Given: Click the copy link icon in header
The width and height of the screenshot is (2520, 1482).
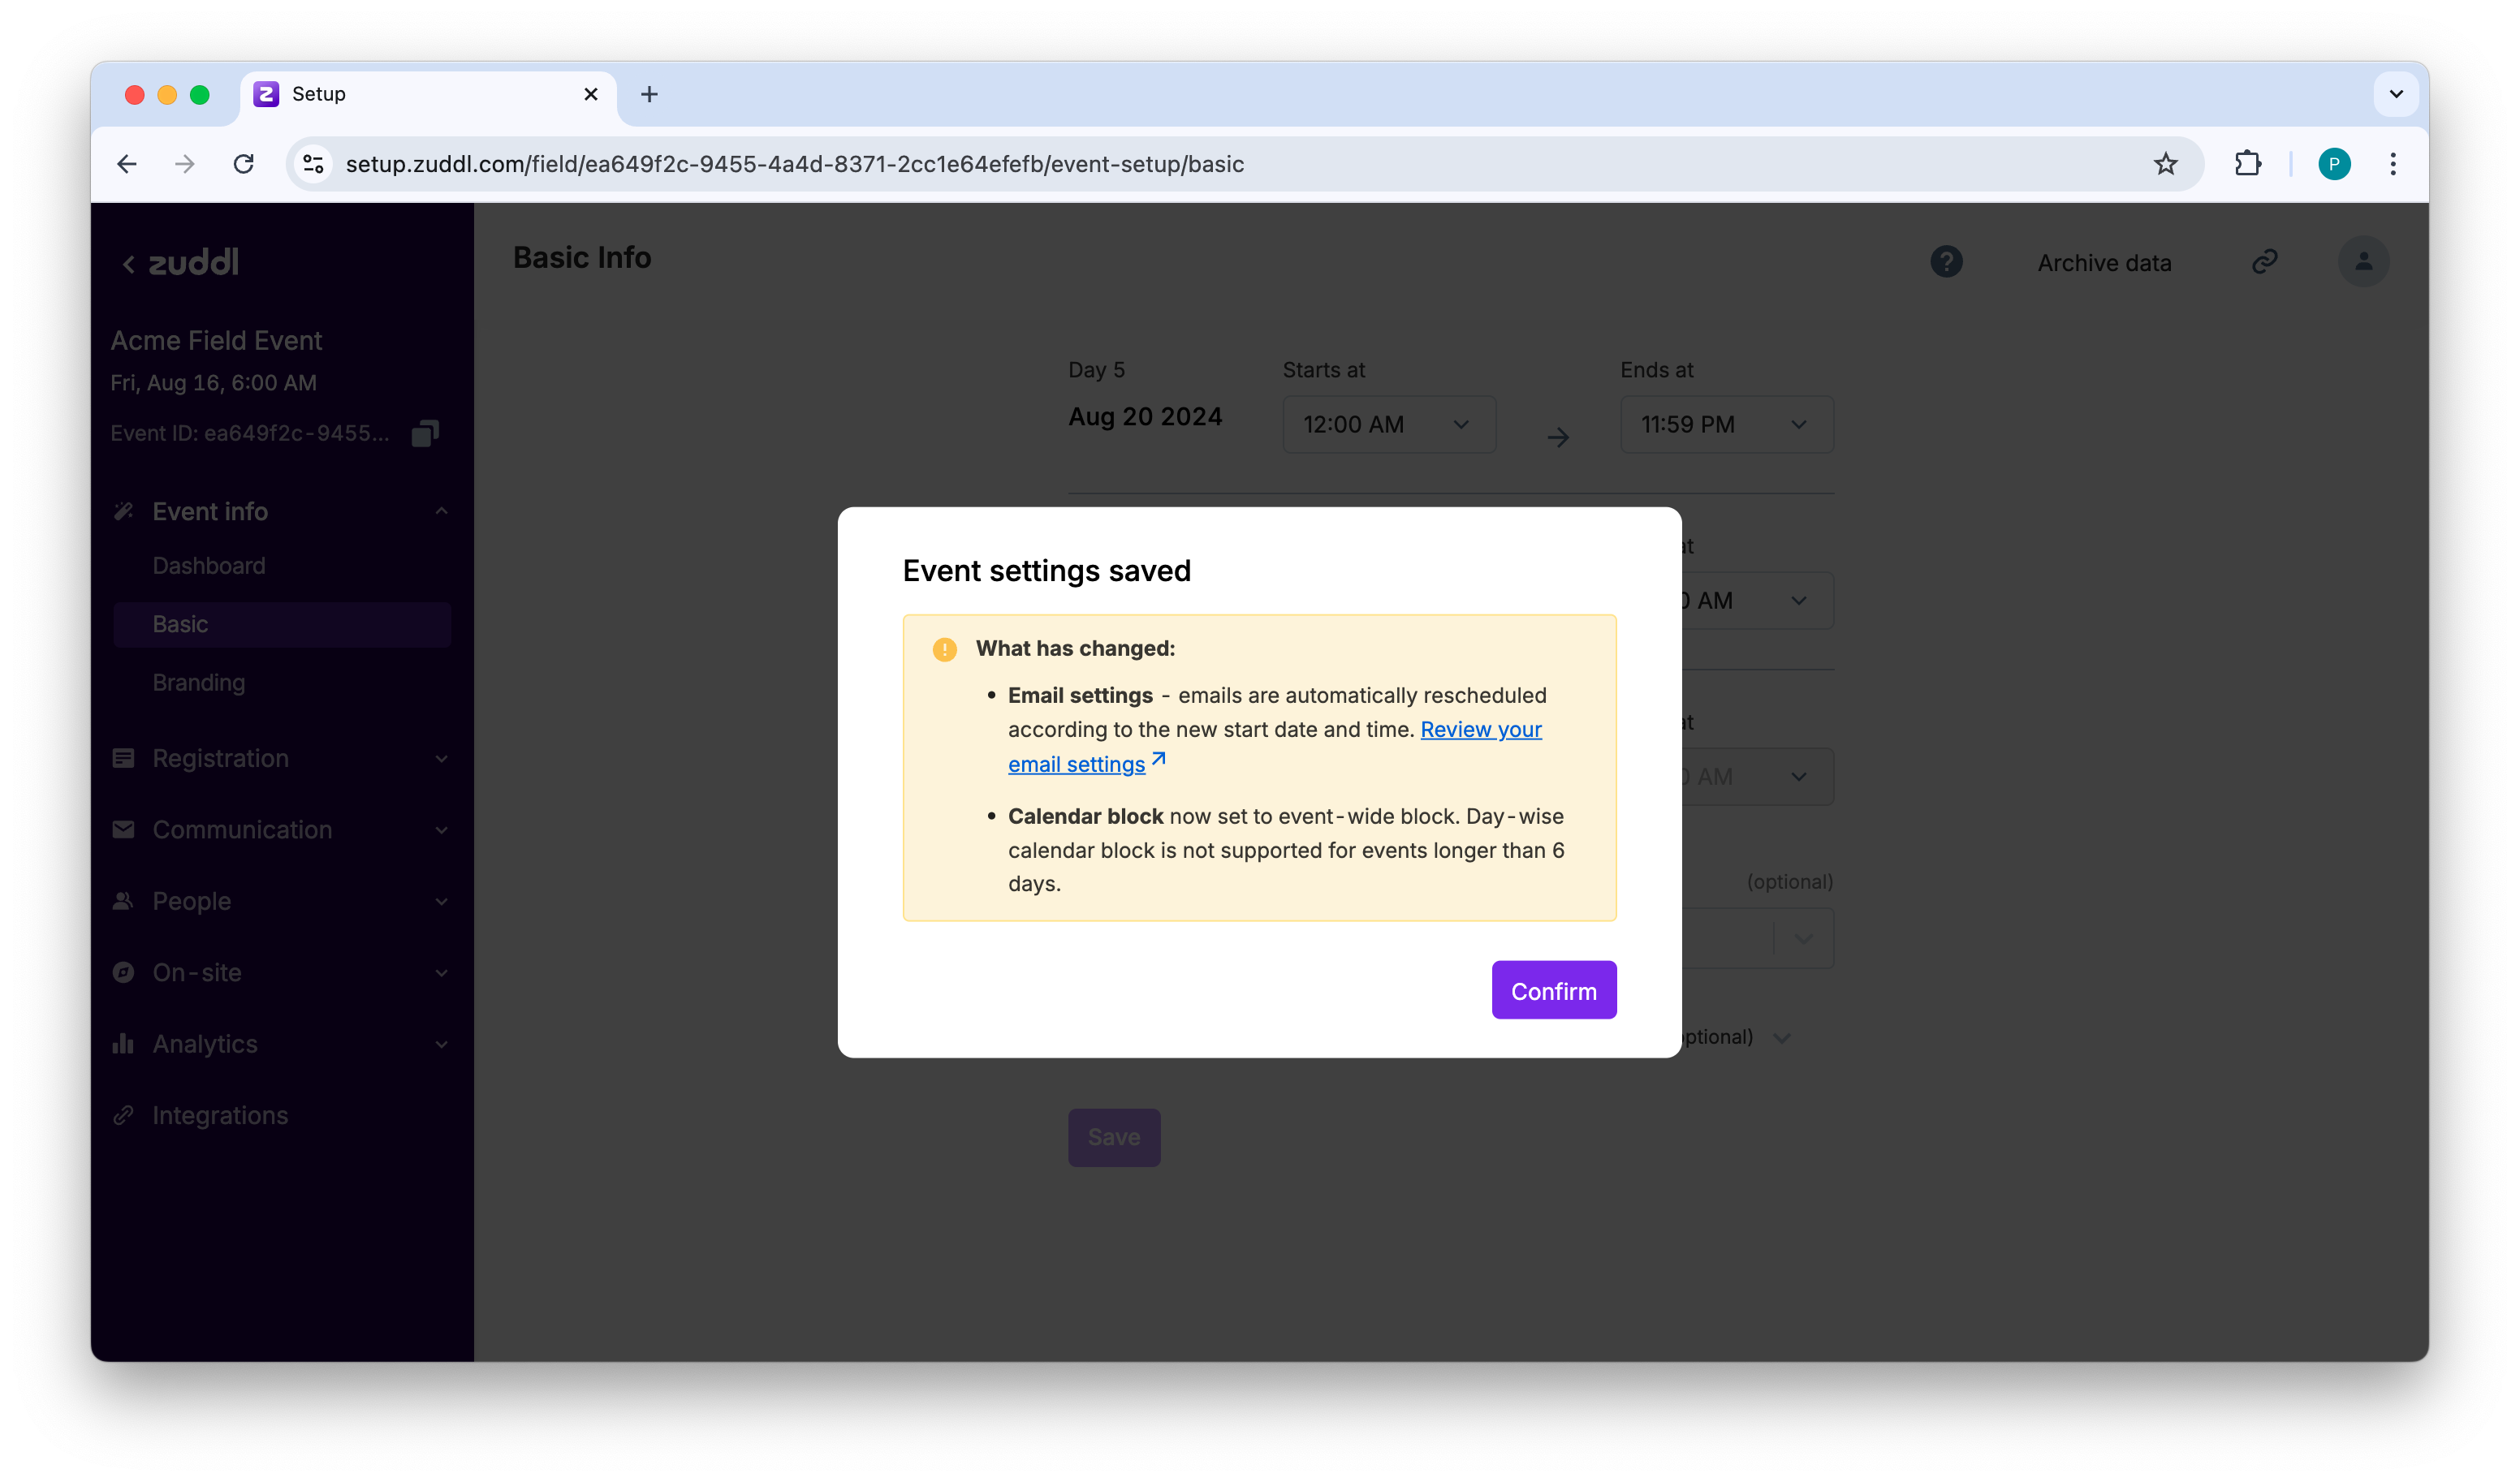Looking at the screenshot, I should 2264,262.
